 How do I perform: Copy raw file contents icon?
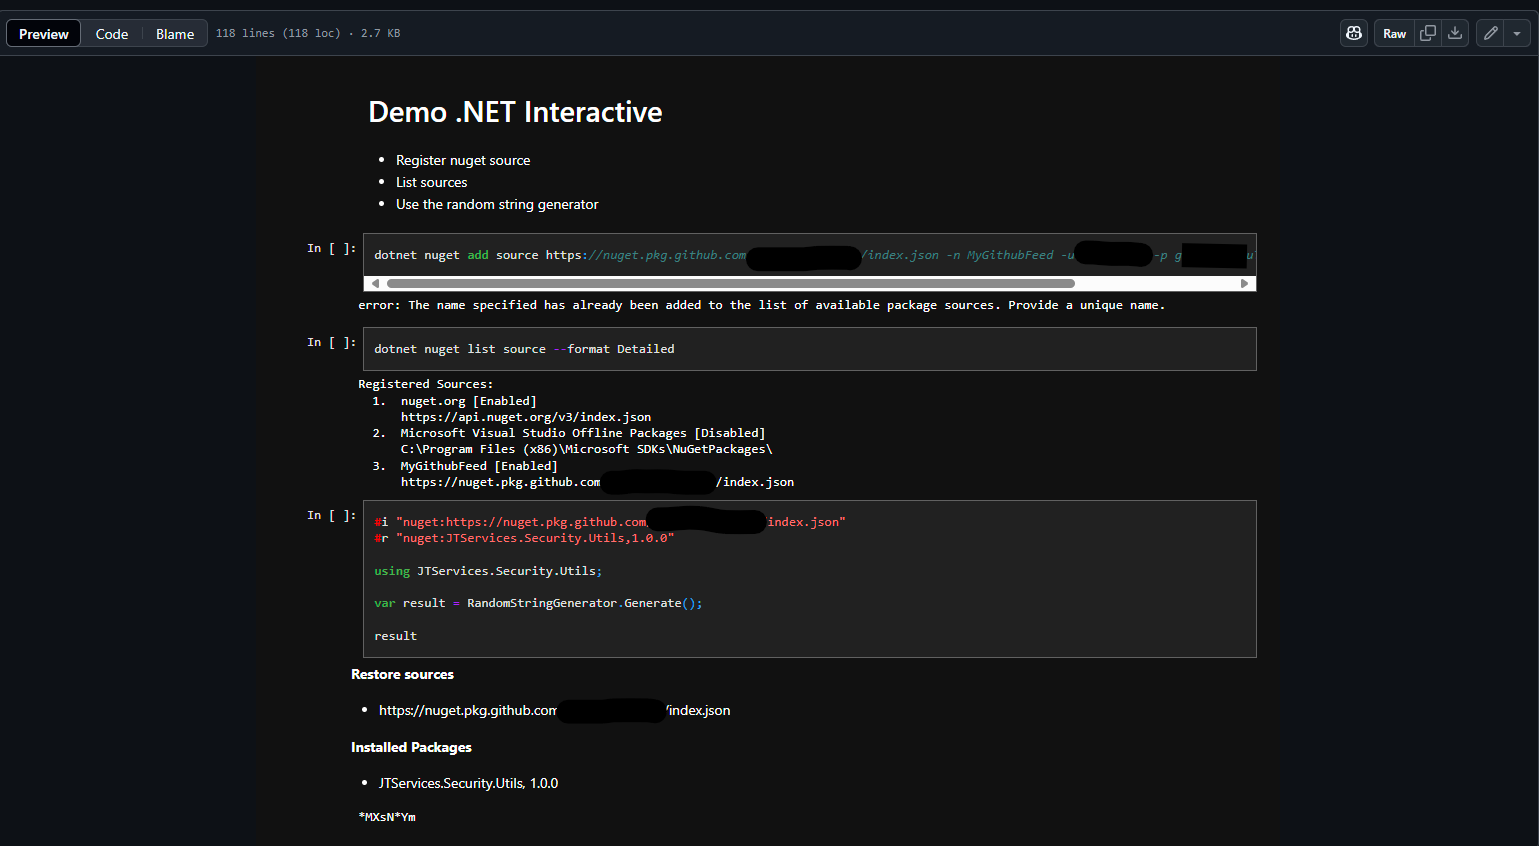1428,33
